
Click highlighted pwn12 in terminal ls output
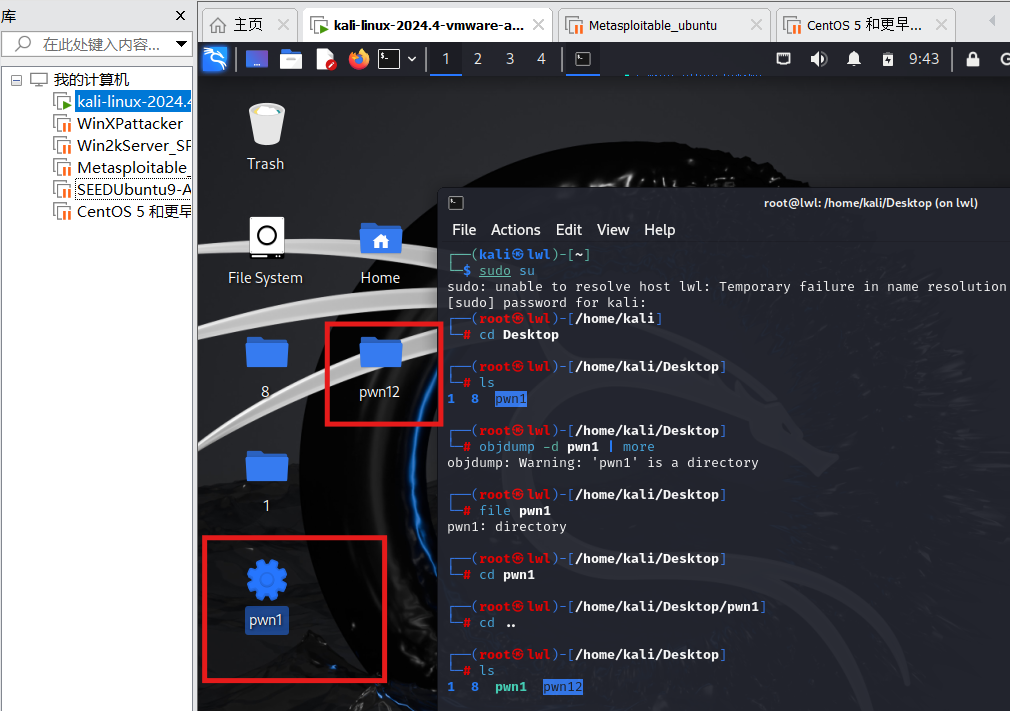point(562,687)
